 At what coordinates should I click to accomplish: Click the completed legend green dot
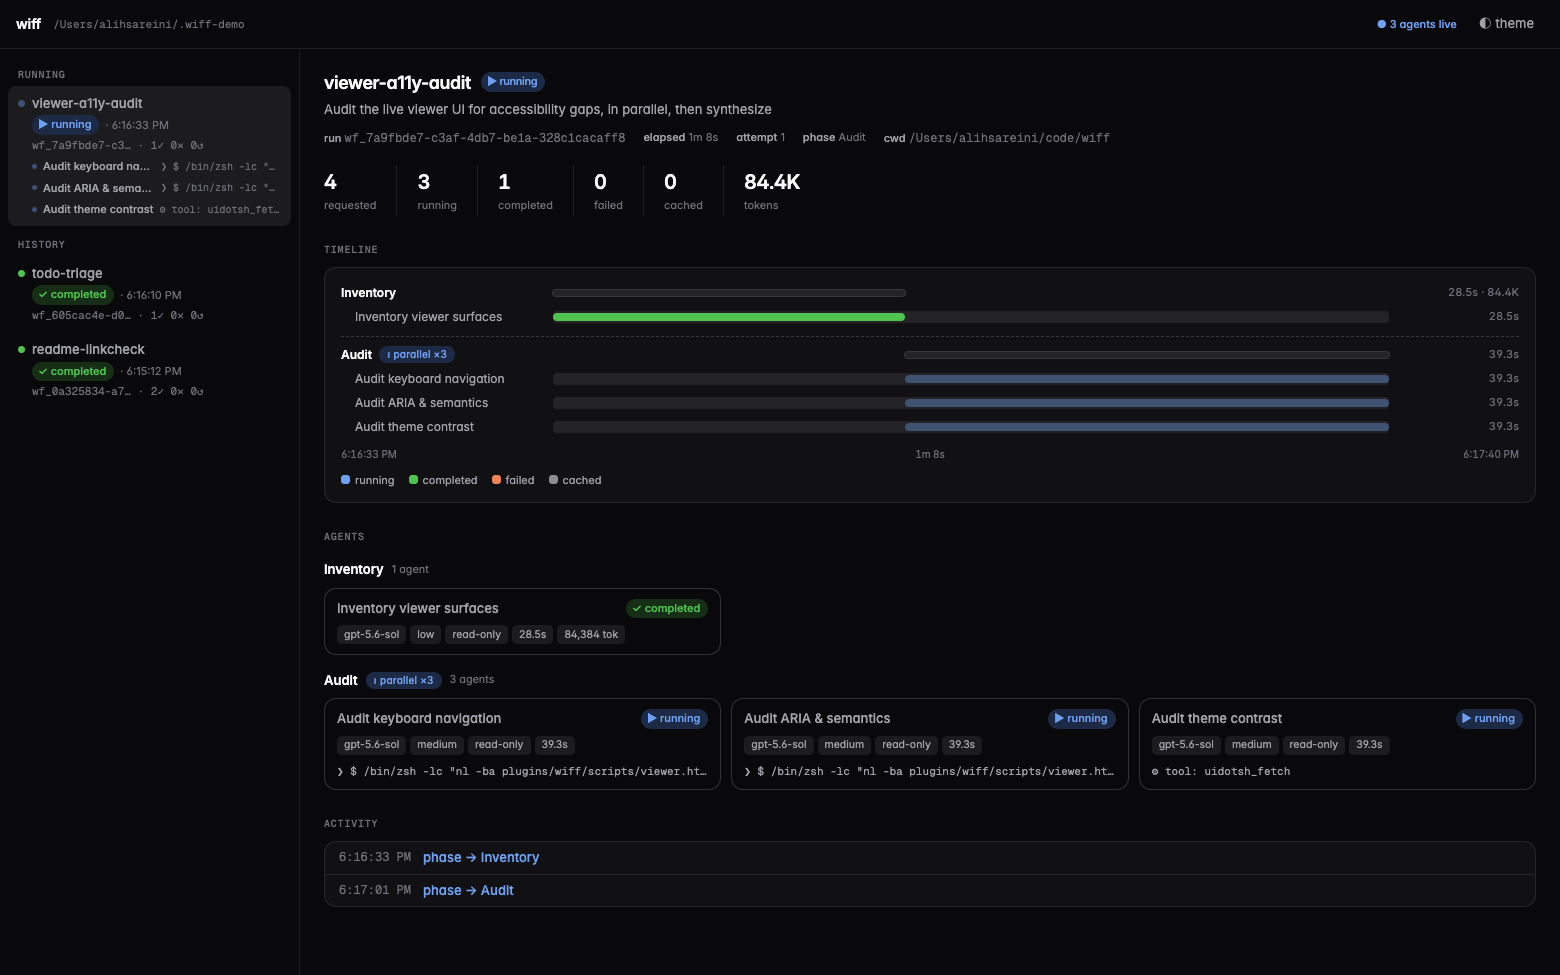click(x=413, y=480)
